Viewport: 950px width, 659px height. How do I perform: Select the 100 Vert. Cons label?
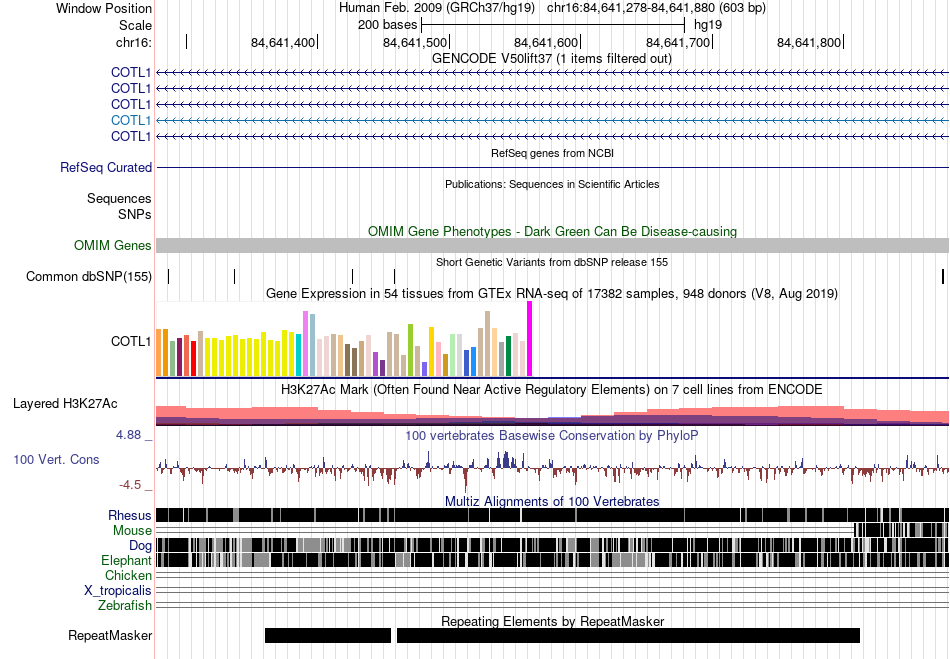[56, 459]
